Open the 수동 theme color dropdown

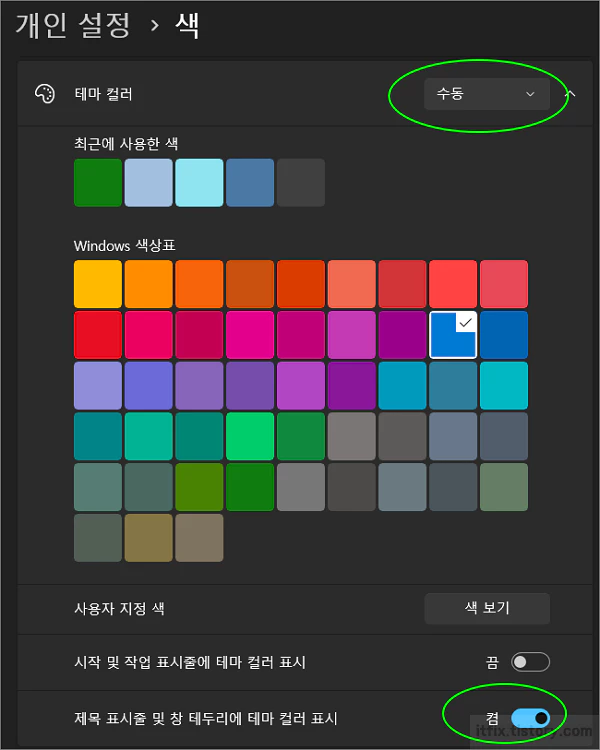tap(487, 94)
